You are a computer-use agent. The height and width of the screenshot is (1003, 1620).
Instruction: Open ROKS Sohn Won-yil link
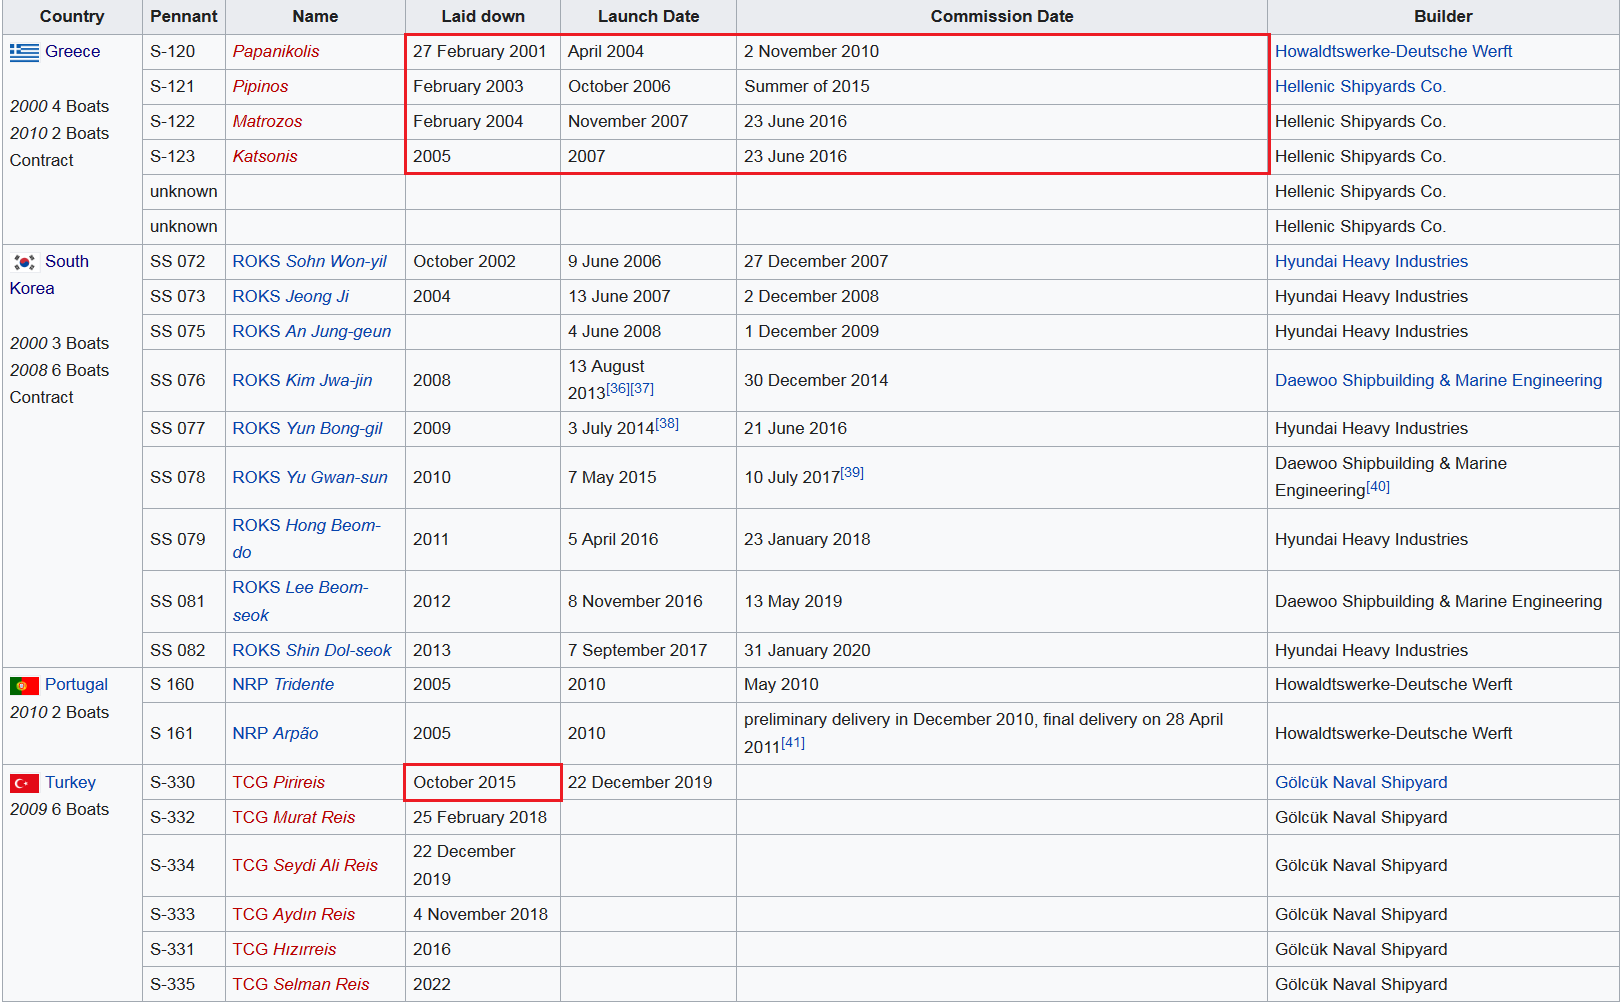[x=309, y=262]
